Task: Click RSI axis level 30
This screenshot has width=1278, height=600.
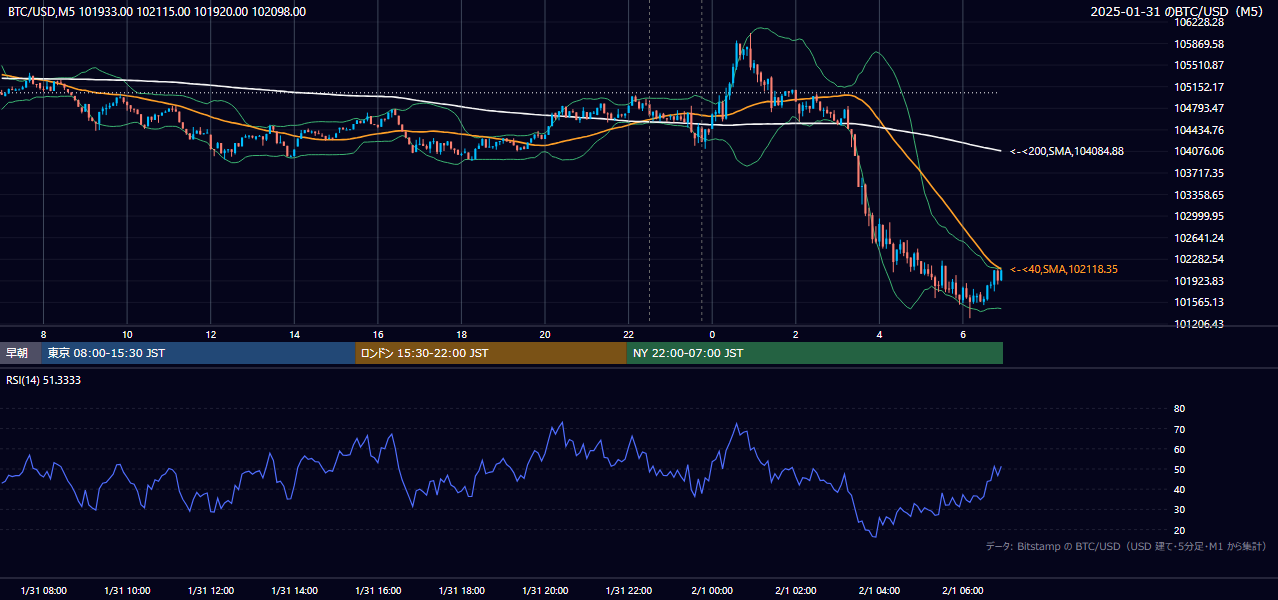Action: [1179, 509]
